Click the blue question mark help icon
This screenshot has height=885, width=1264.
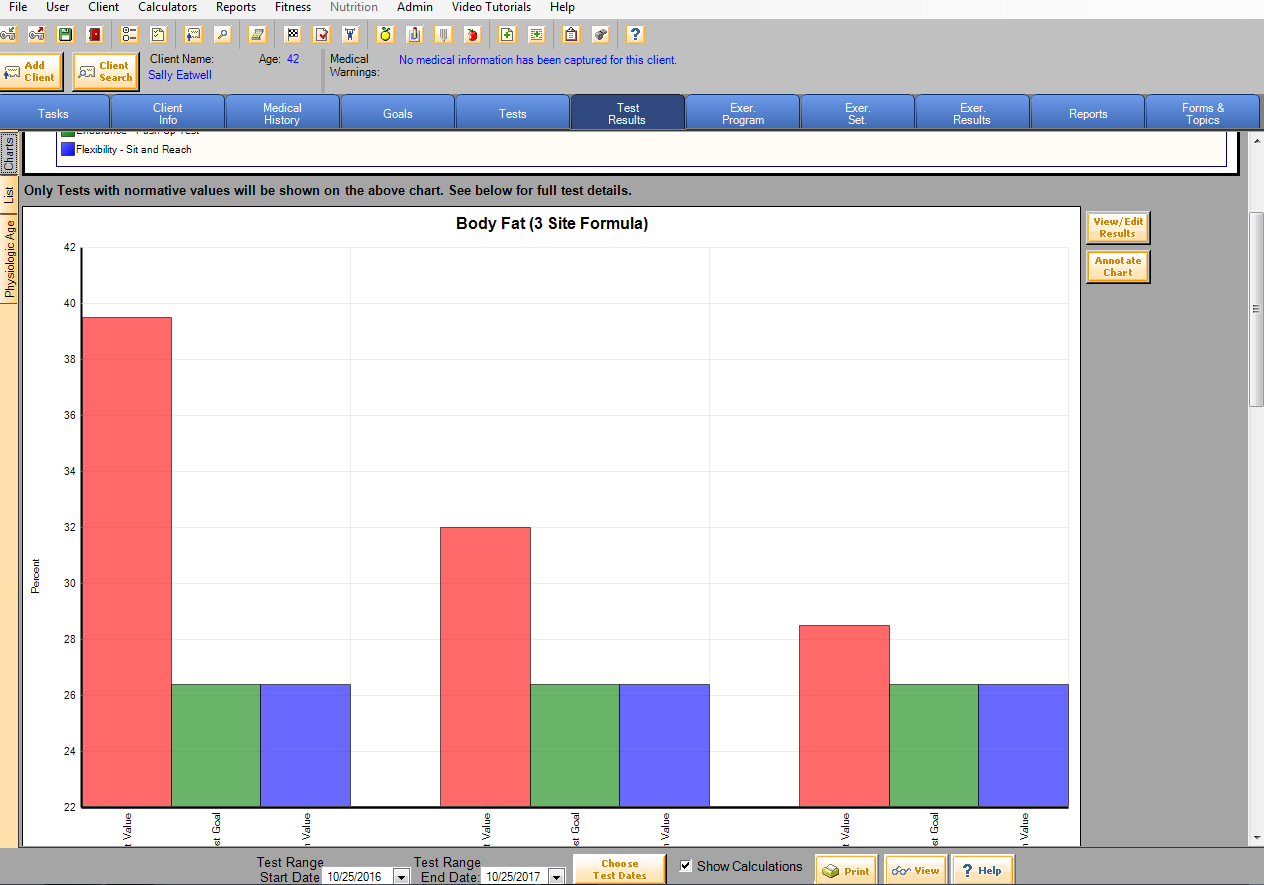pos(635,34)
